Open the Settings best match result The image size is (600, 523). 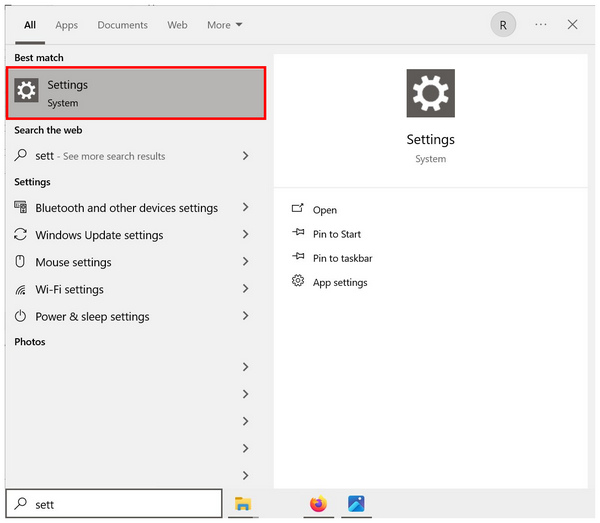[136, 93]
